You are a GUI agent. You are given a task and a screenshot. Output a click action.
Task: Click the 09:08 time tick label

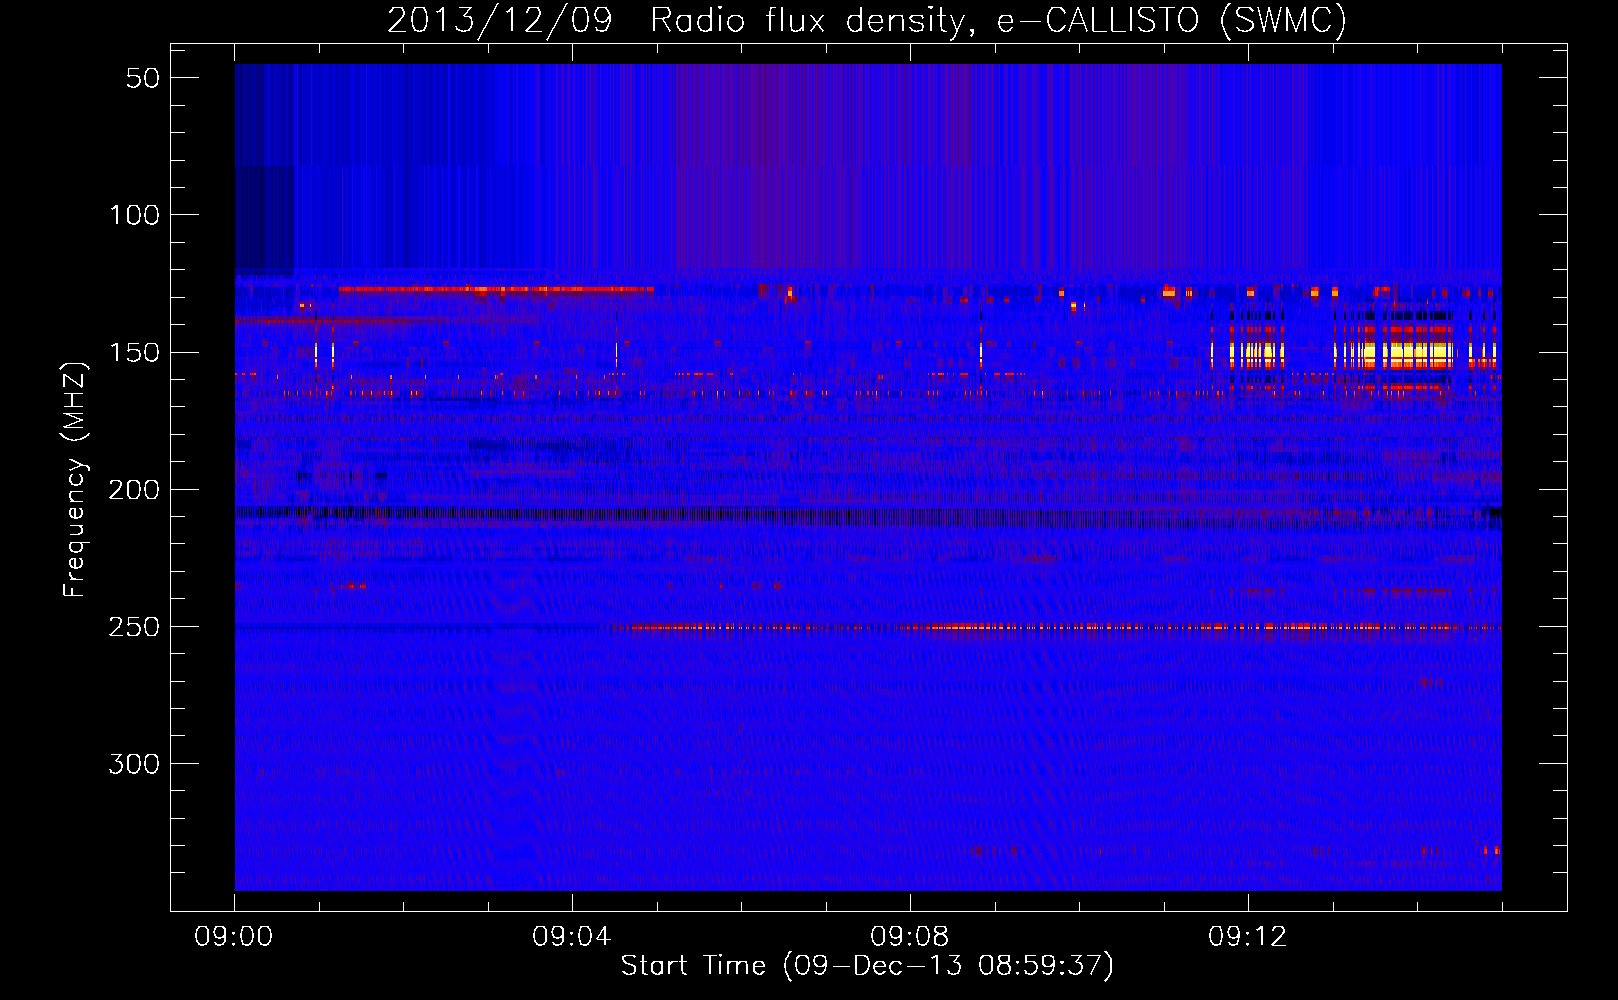click(910, 937)
